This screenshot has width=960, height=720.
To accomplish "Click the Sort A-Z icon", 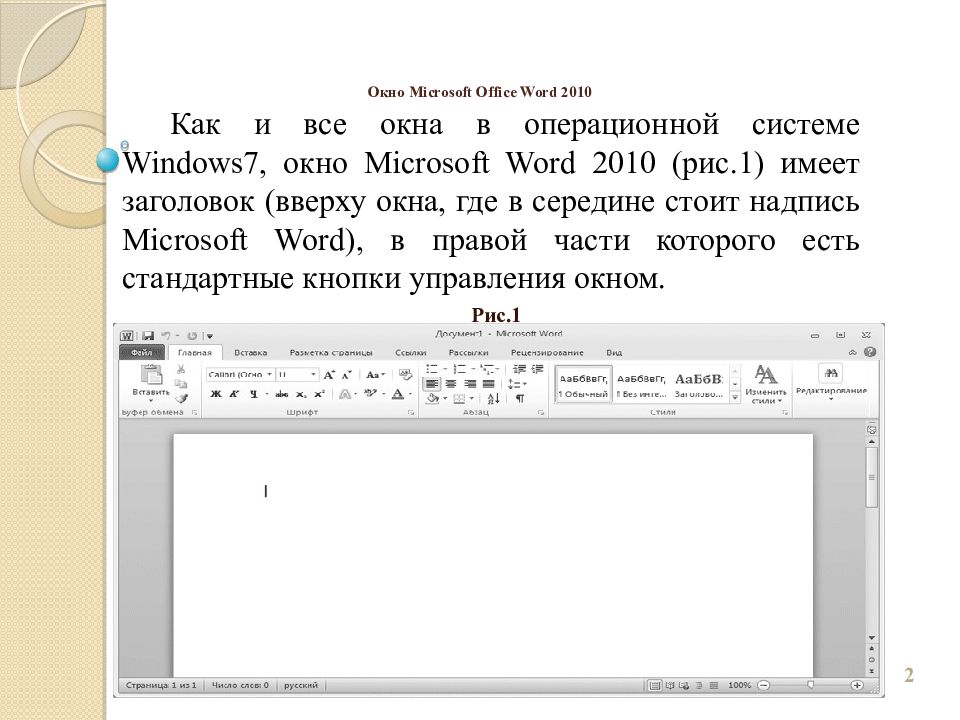I will pos(493,399).
